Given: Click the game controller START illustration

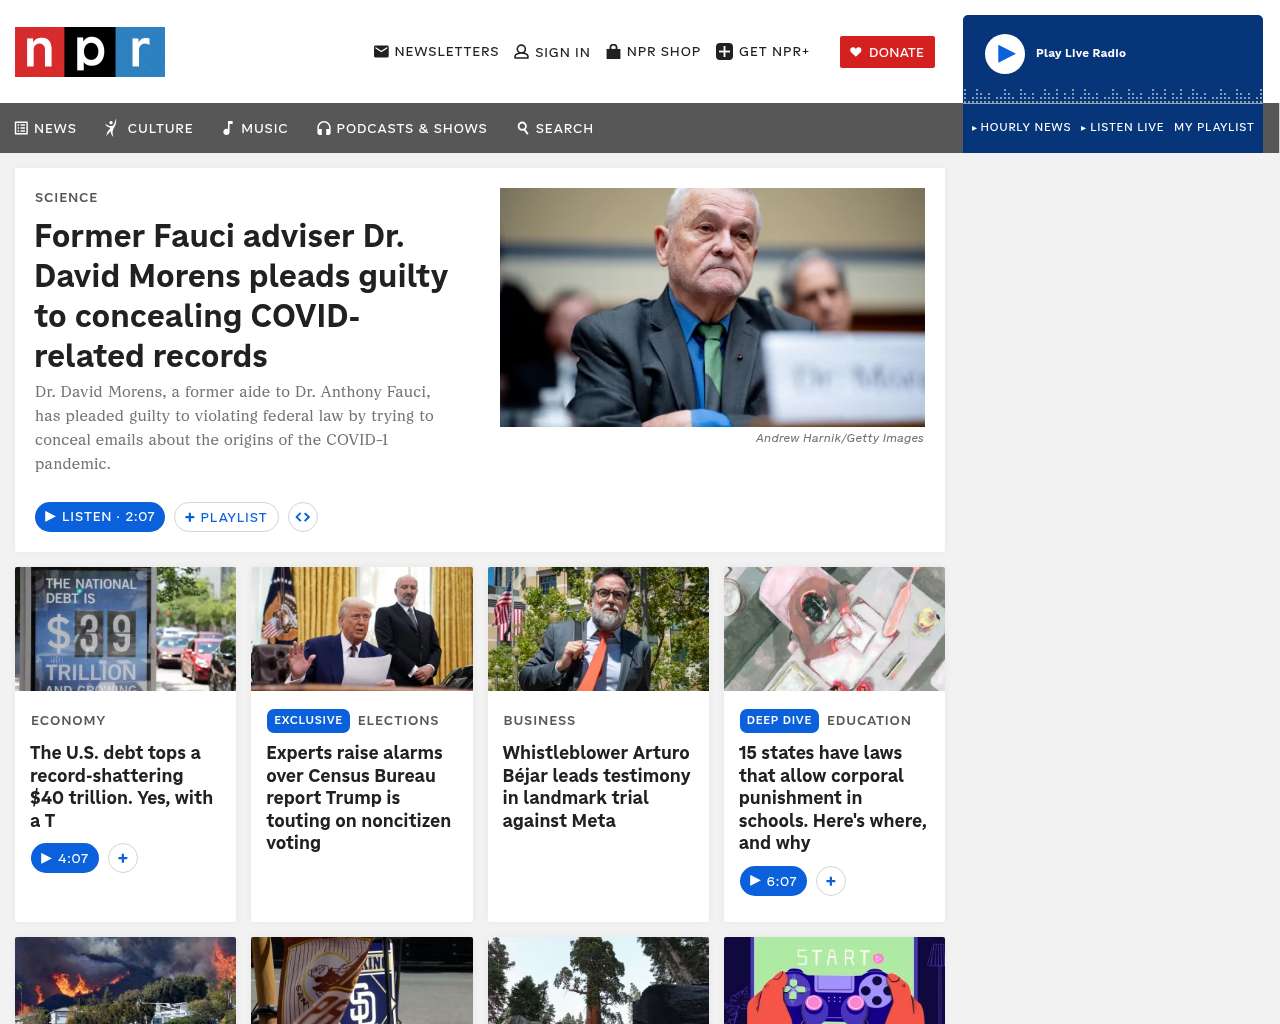Looking at the screenshot, I should (834, 980).
